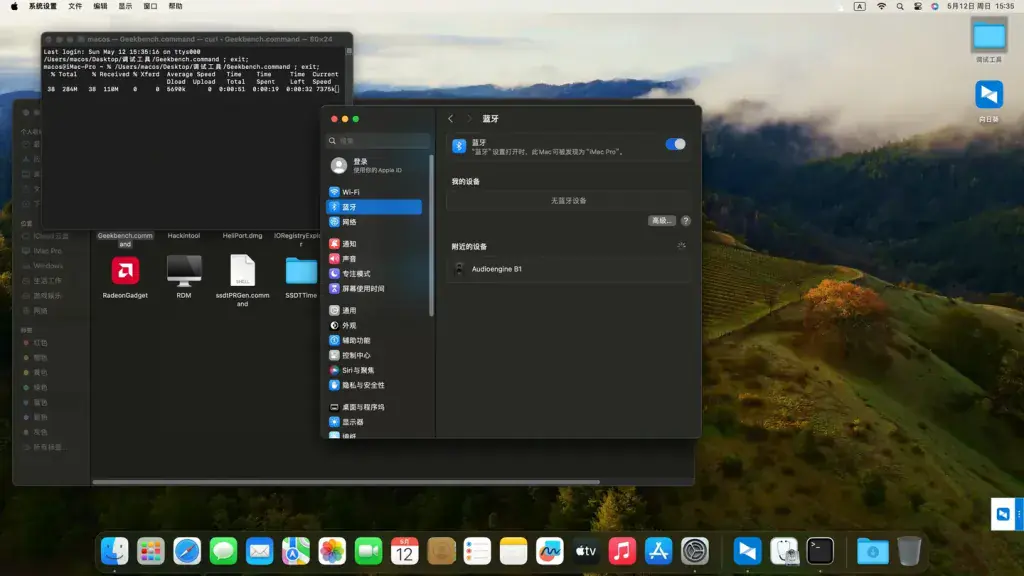Open the 帮助 menu
The height and width of the screenshot is (576, 1024).
pos(175,7)
